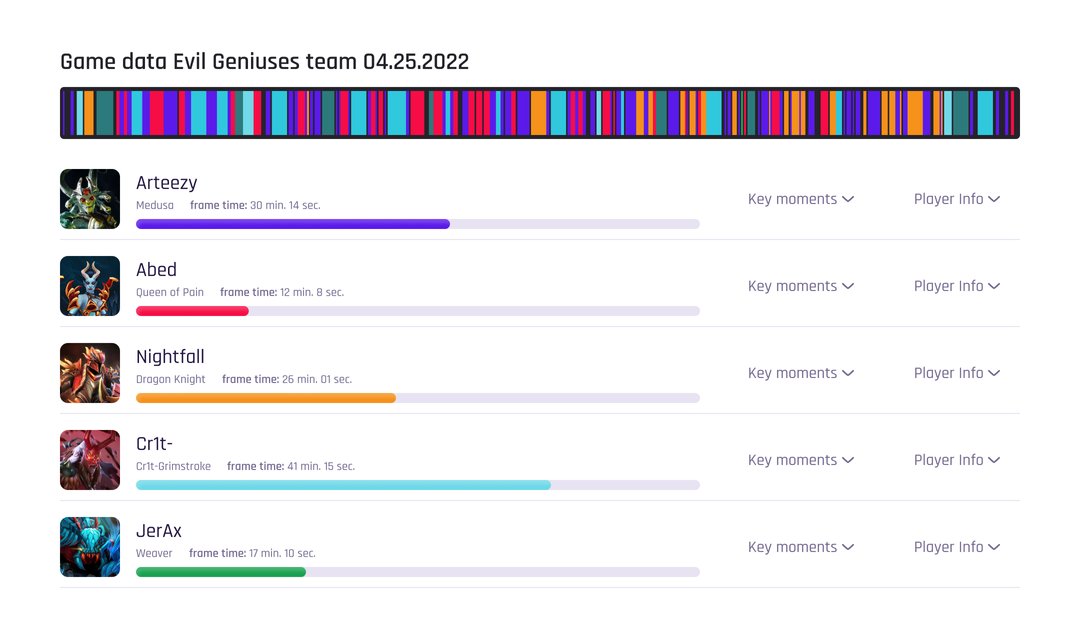The image size is (1080, 640).
Task: Click frame time 26 min. 01 sec.
Action: (287, 379)
